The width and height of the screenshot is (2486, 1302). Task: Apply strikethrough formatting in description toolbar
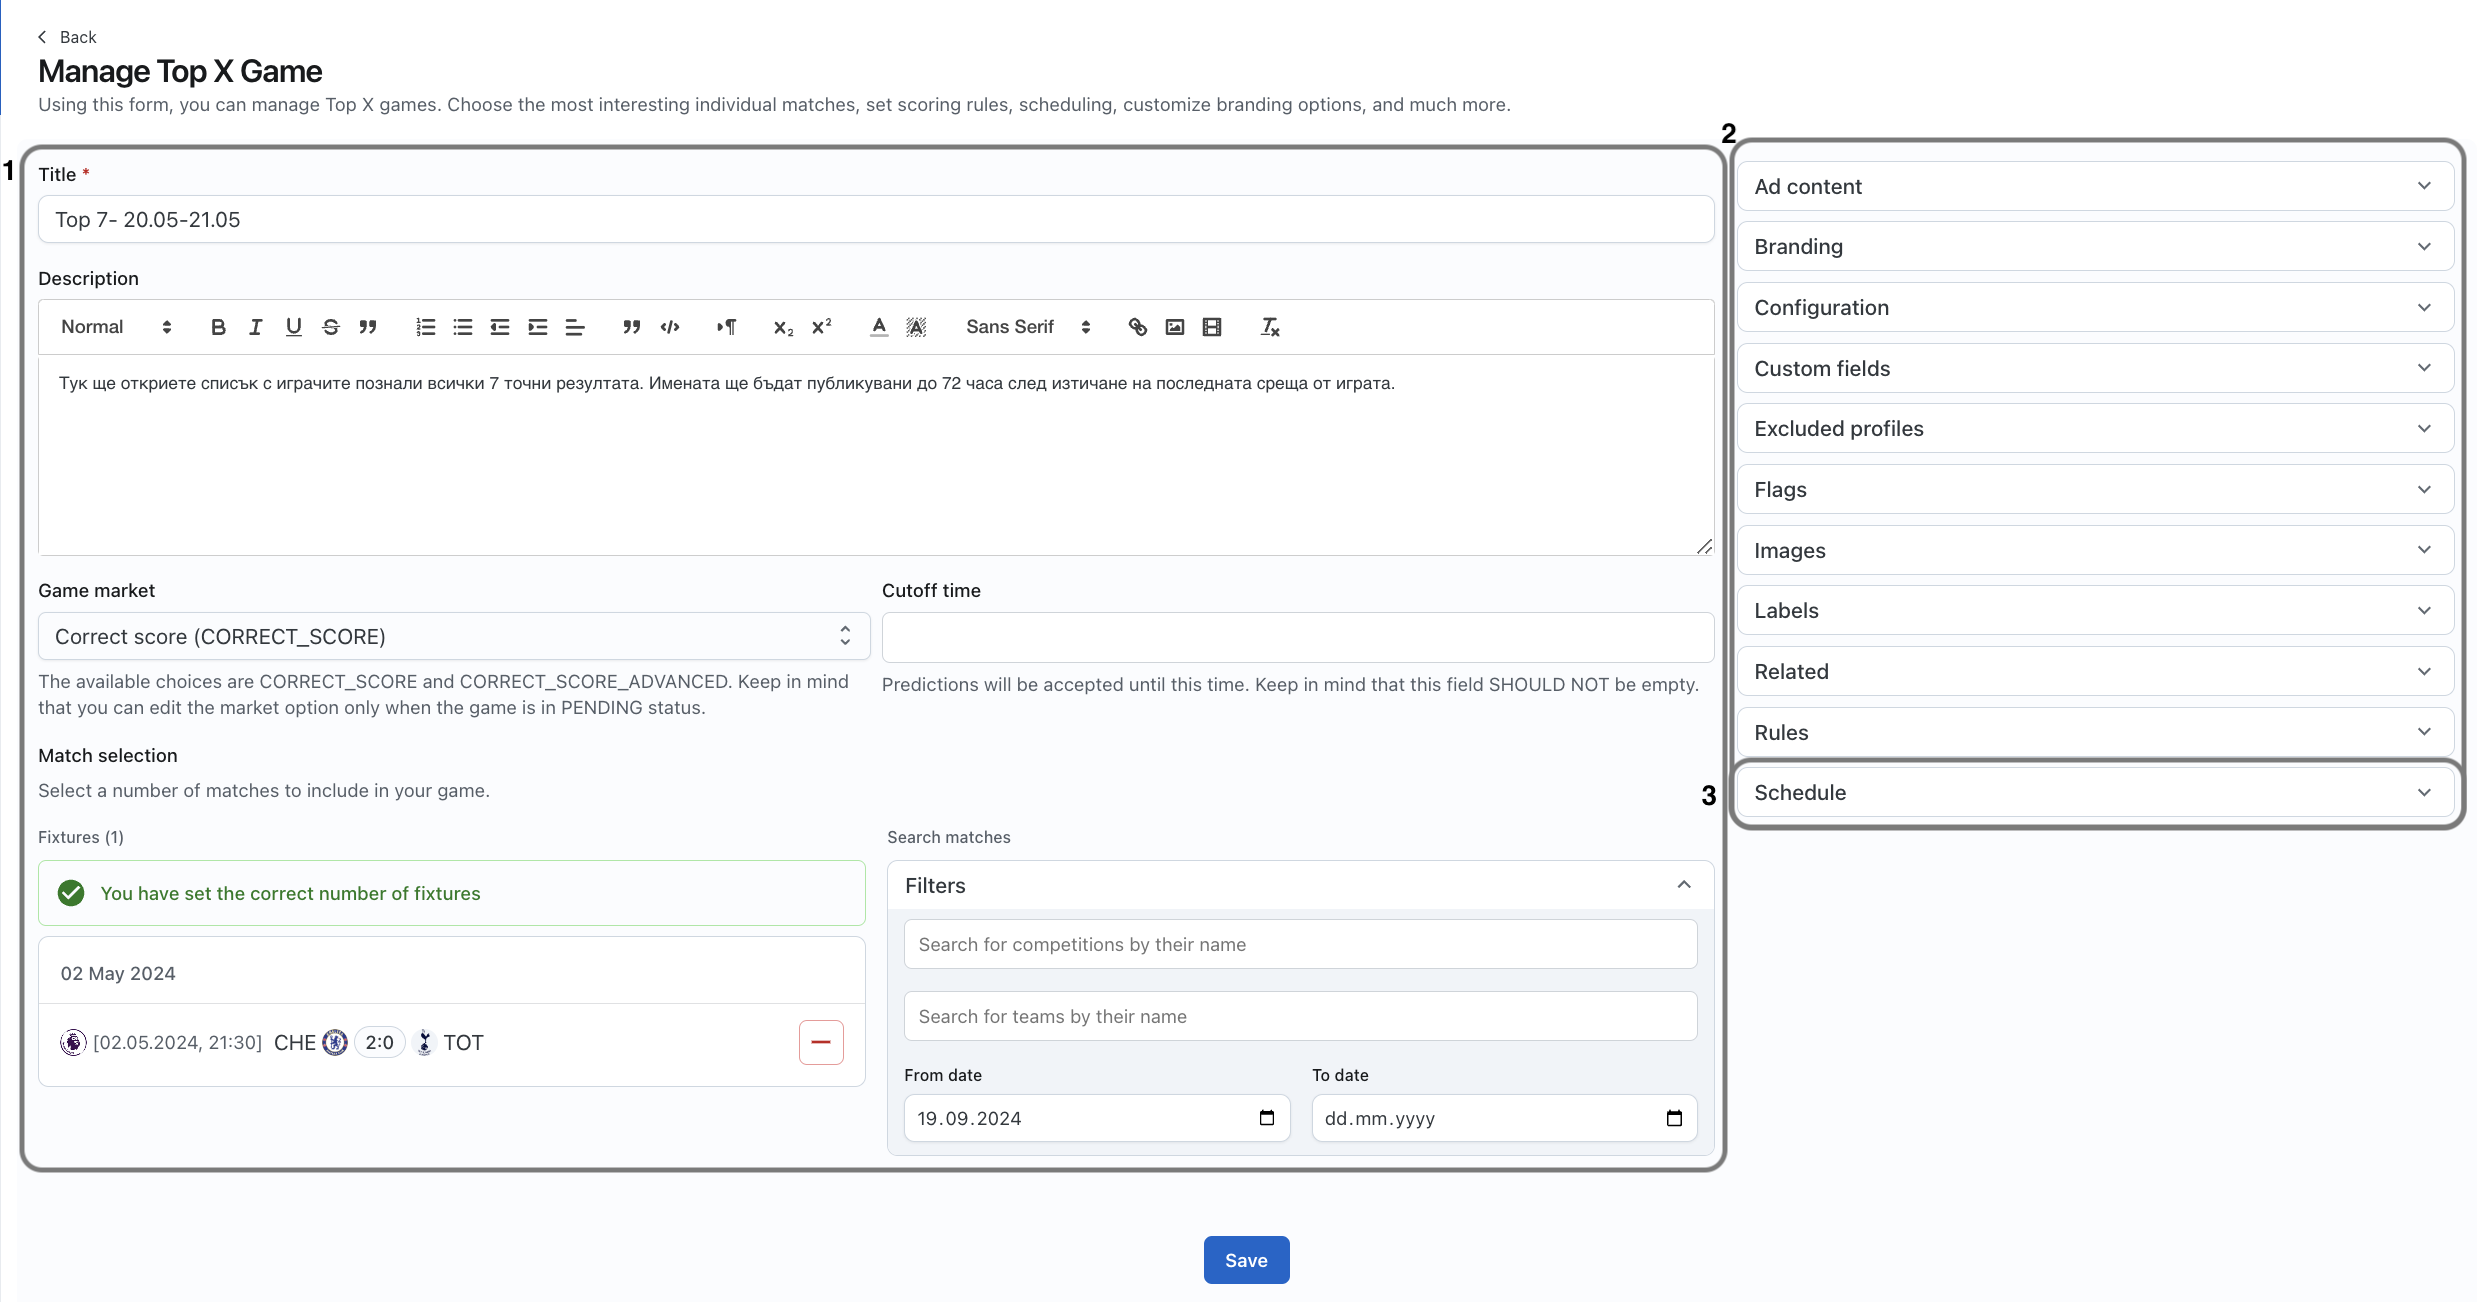pos(331,327)
